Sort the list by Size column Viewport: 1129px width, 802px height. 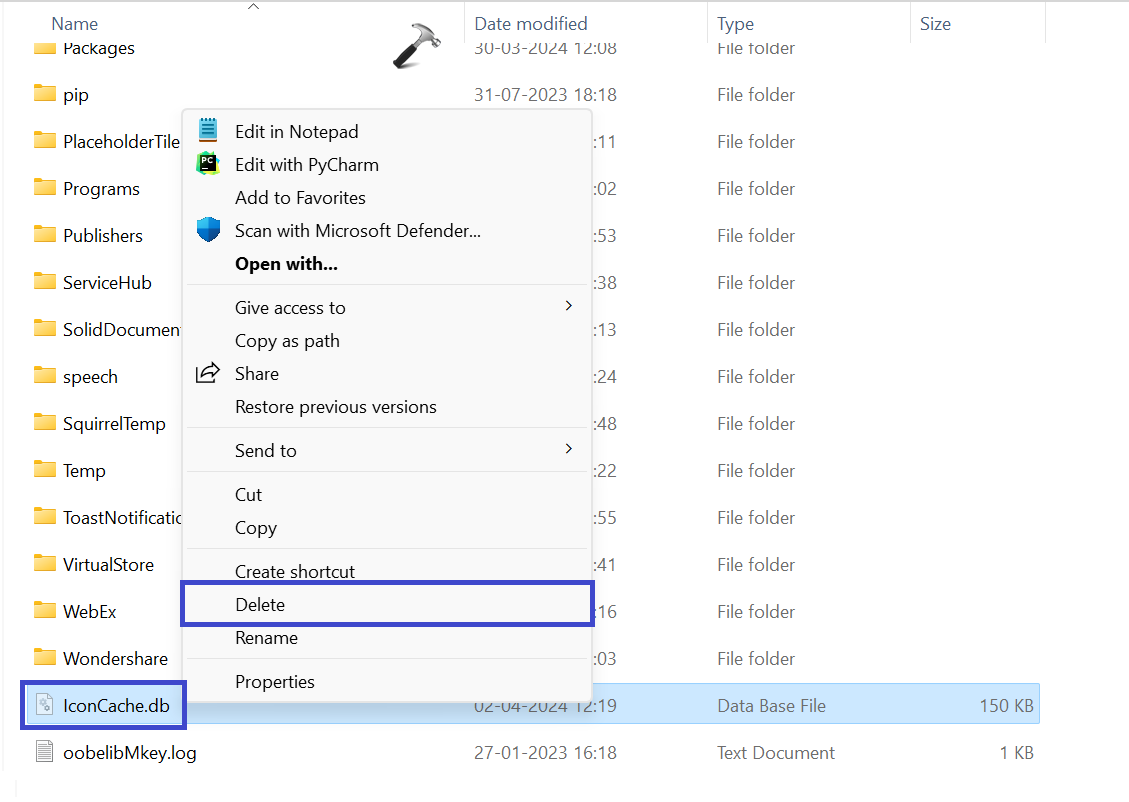click(x=935, y=23)
